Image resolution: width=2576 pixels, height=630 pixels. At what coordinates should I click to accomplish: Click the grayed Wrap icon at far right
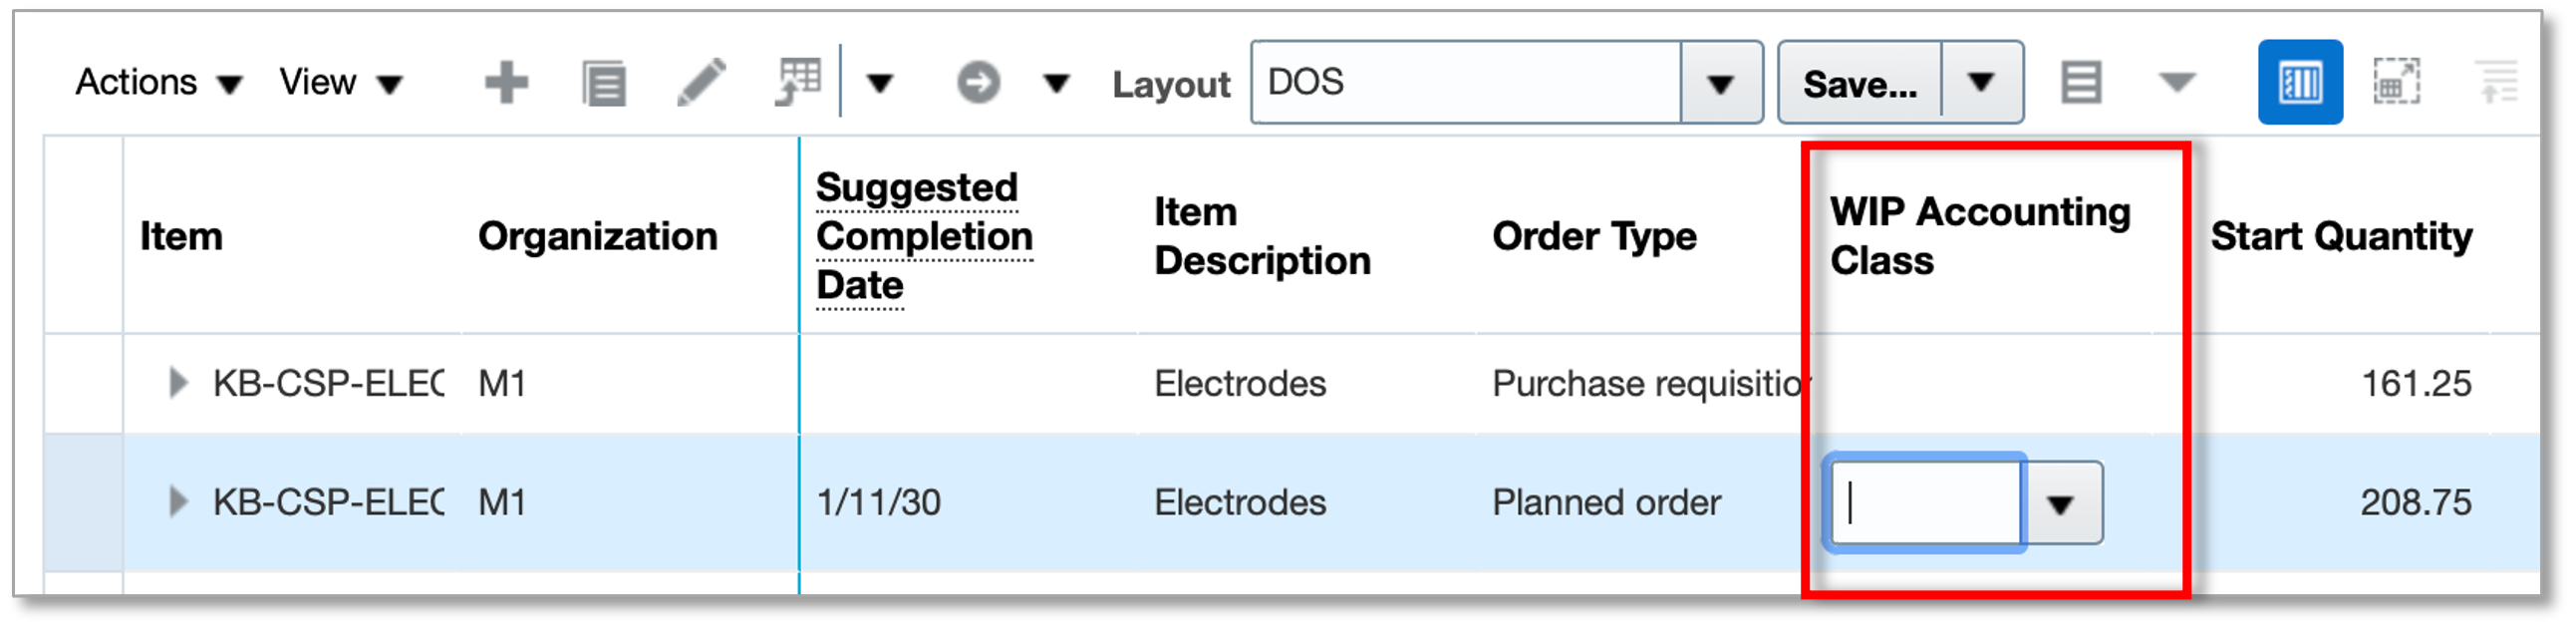(2496, 83)
